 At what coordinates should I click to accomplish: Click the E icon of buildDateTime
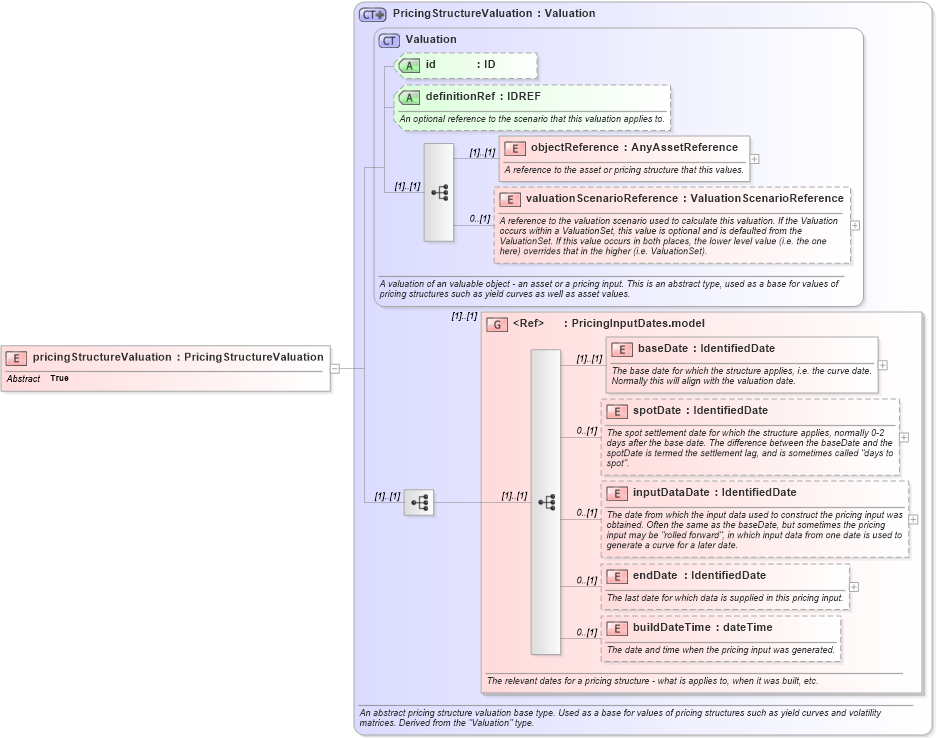coord(617,628)
